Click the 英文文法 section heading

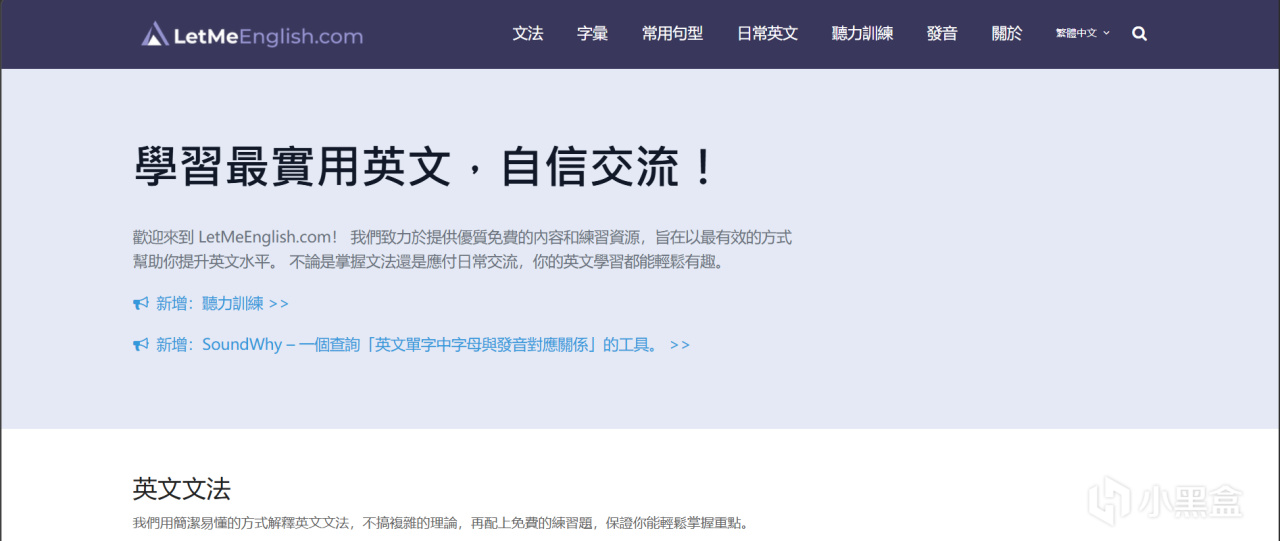point(182,489)
